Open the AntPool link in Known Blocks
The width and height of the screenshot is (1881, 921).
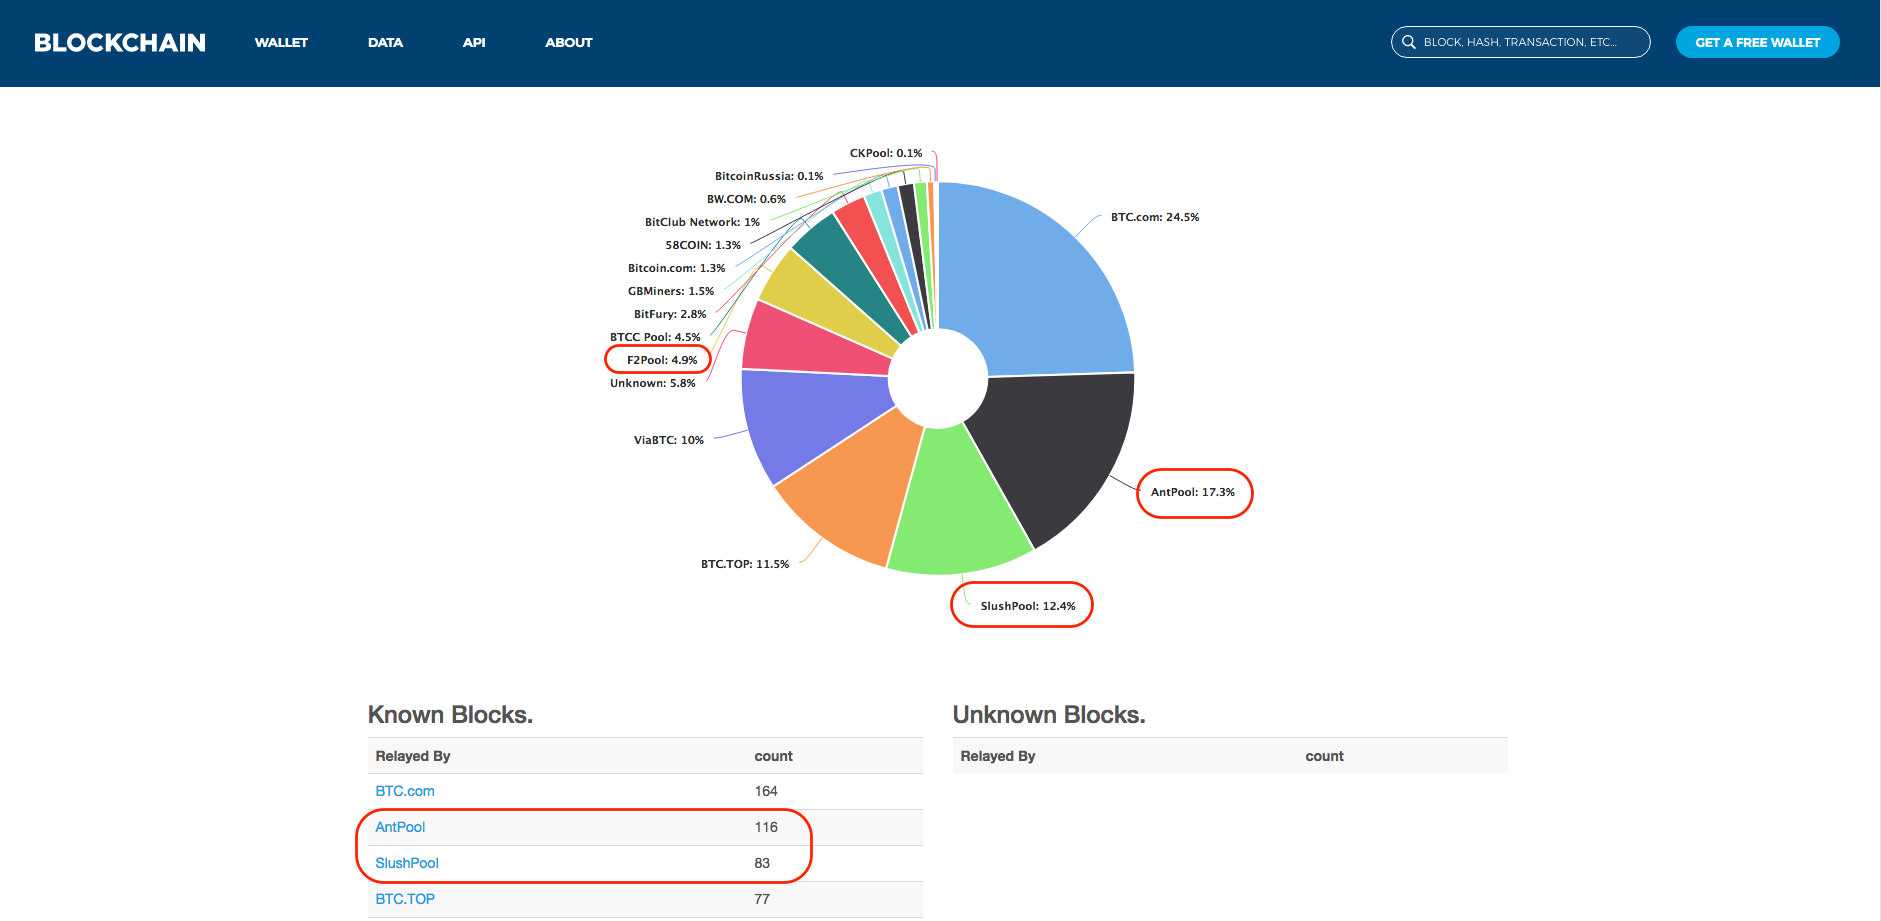(400, 827)
